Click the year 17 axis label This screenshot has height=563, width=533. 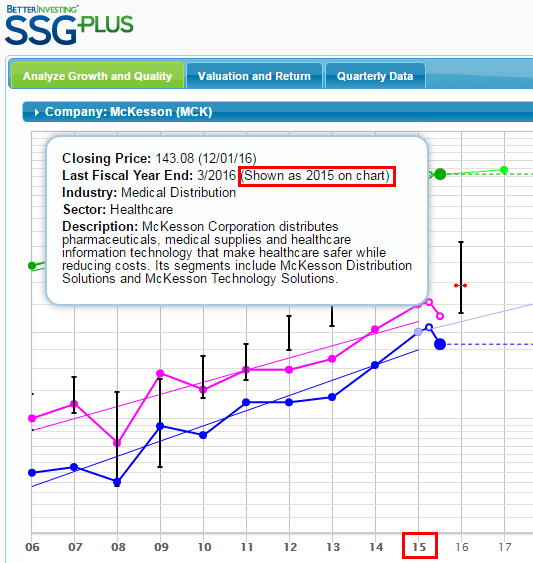pyautogui.click(x=505, y=547)
